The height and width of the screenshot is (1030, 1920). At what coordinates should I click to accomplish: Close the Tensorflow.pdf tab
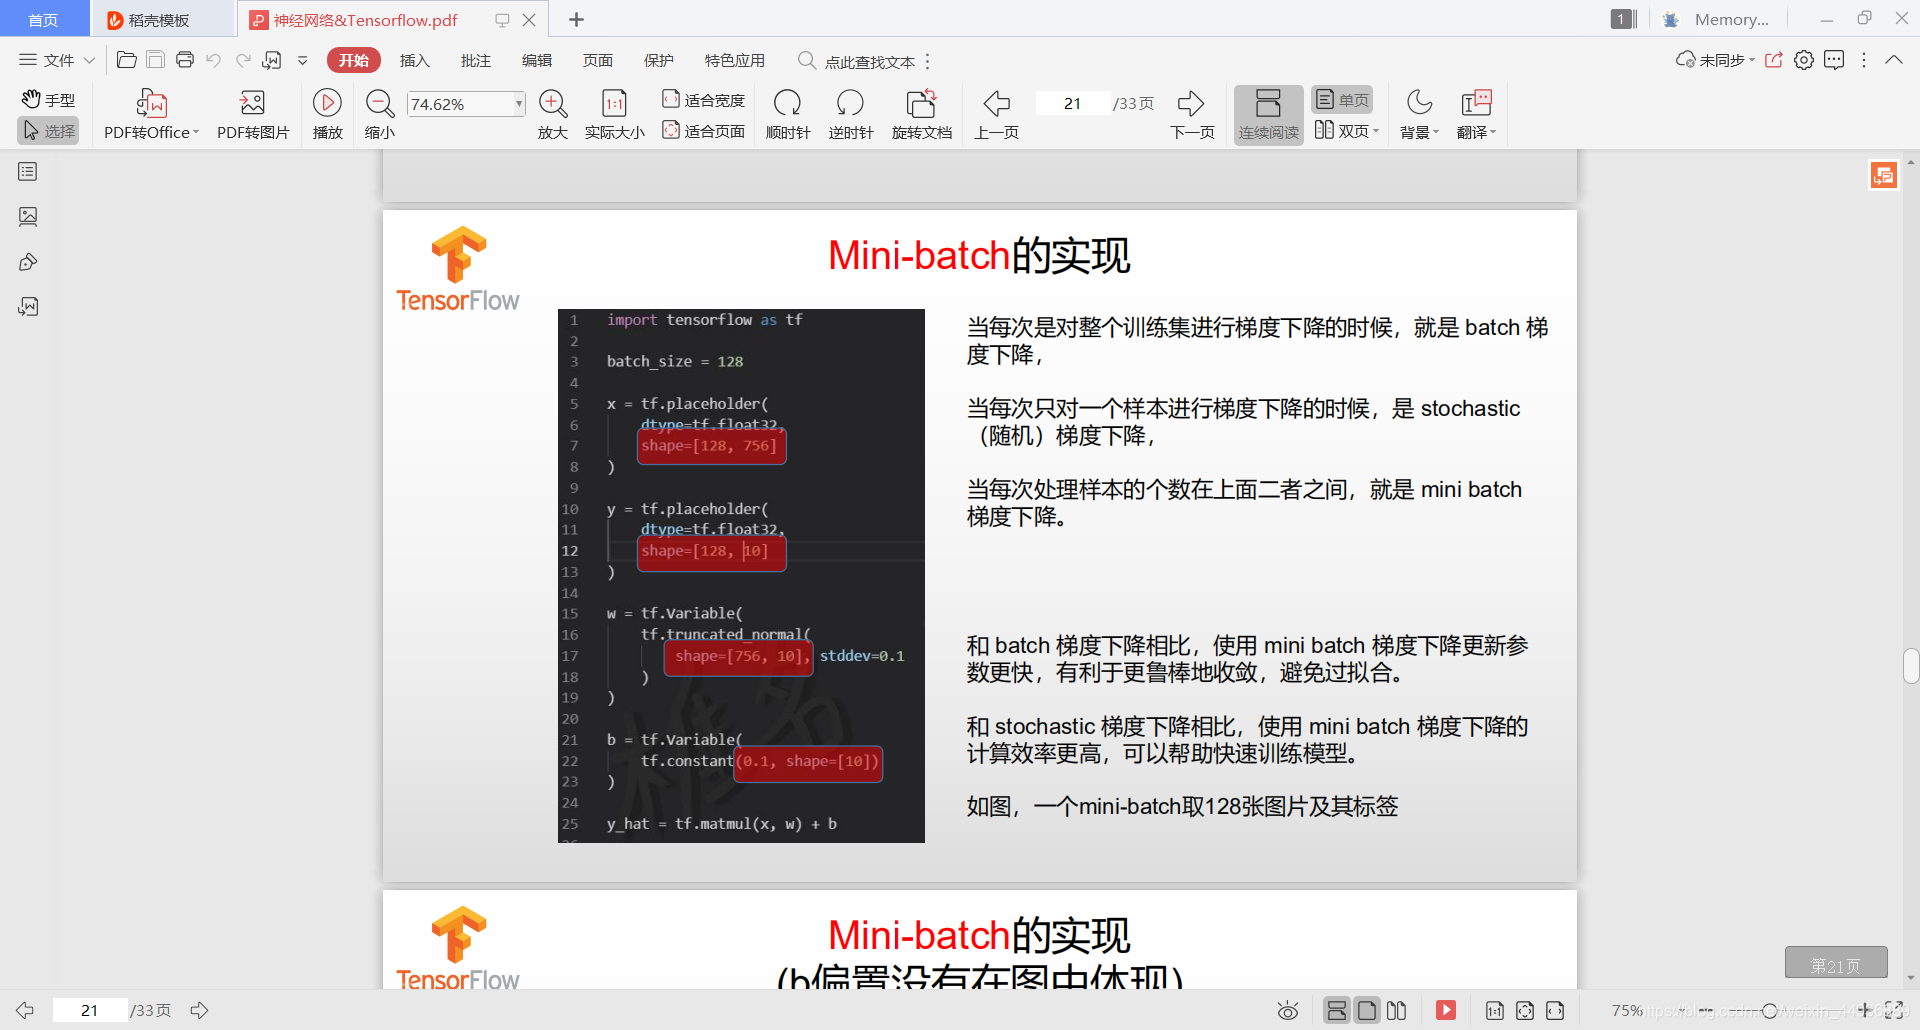529,19
